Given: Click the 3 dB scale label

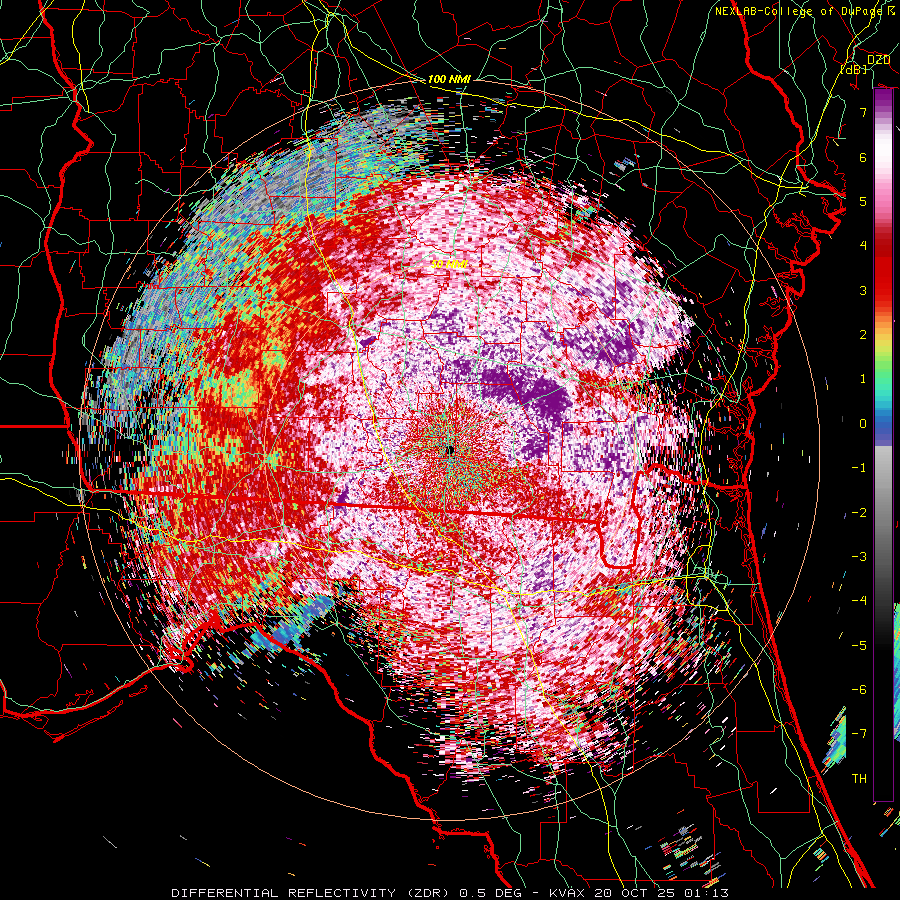Looking at the screenshot, I should (x=863, y=290).
